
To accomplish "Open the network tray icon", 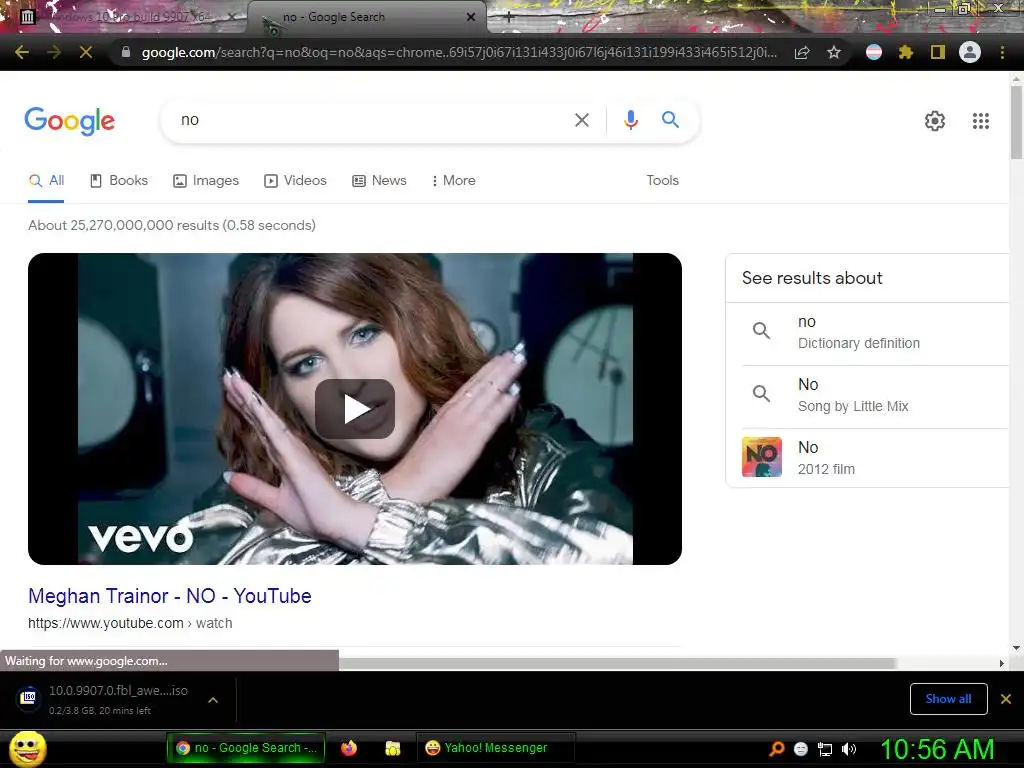I will point(825,749).
